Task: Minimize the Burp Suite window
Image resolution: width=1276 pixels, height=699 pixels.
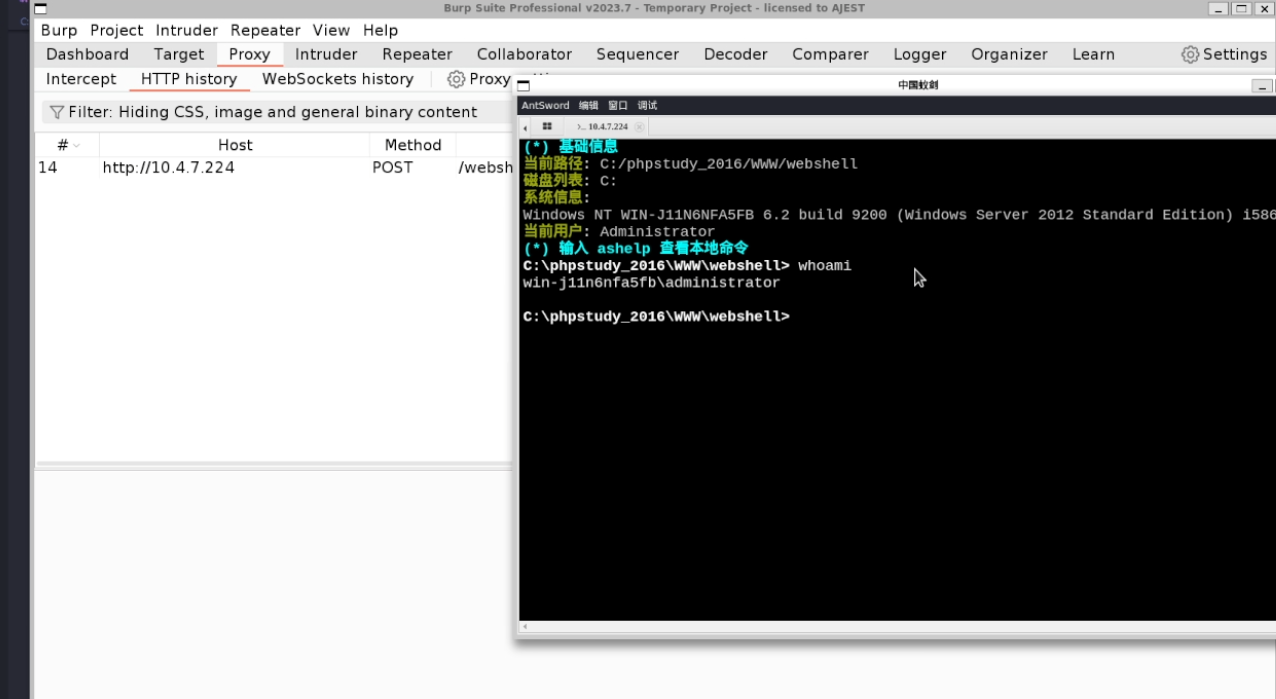Action: (x=1218, y=9)
